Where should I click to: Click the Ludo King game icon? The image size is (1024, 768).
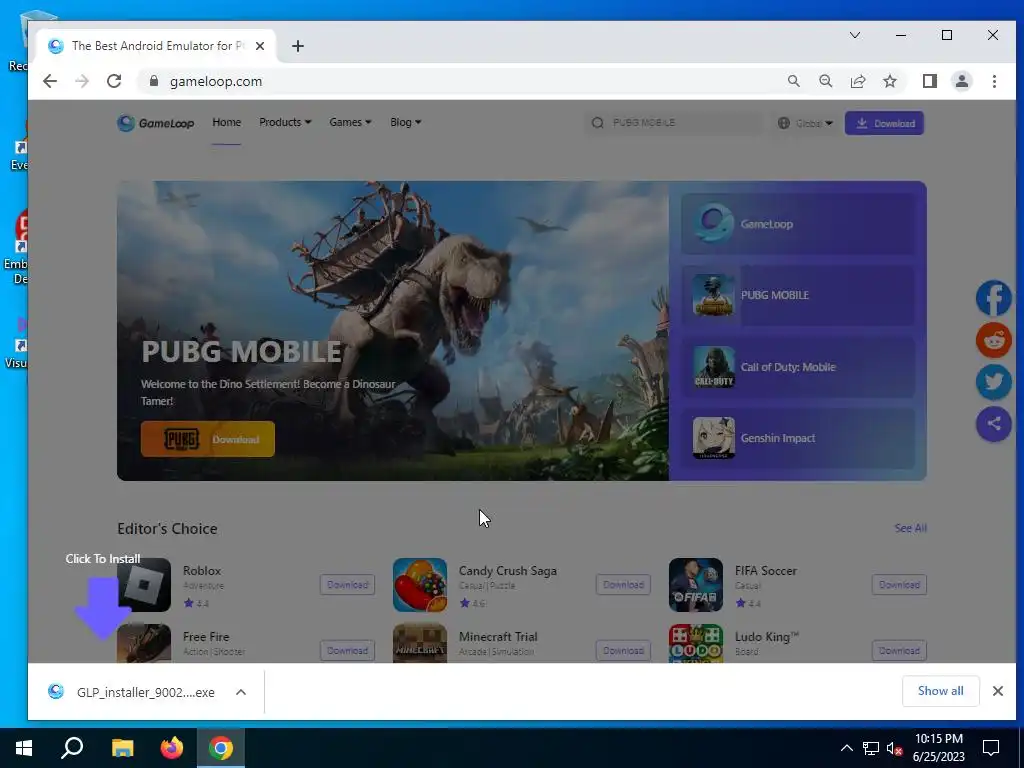click(x=696, y=643)
